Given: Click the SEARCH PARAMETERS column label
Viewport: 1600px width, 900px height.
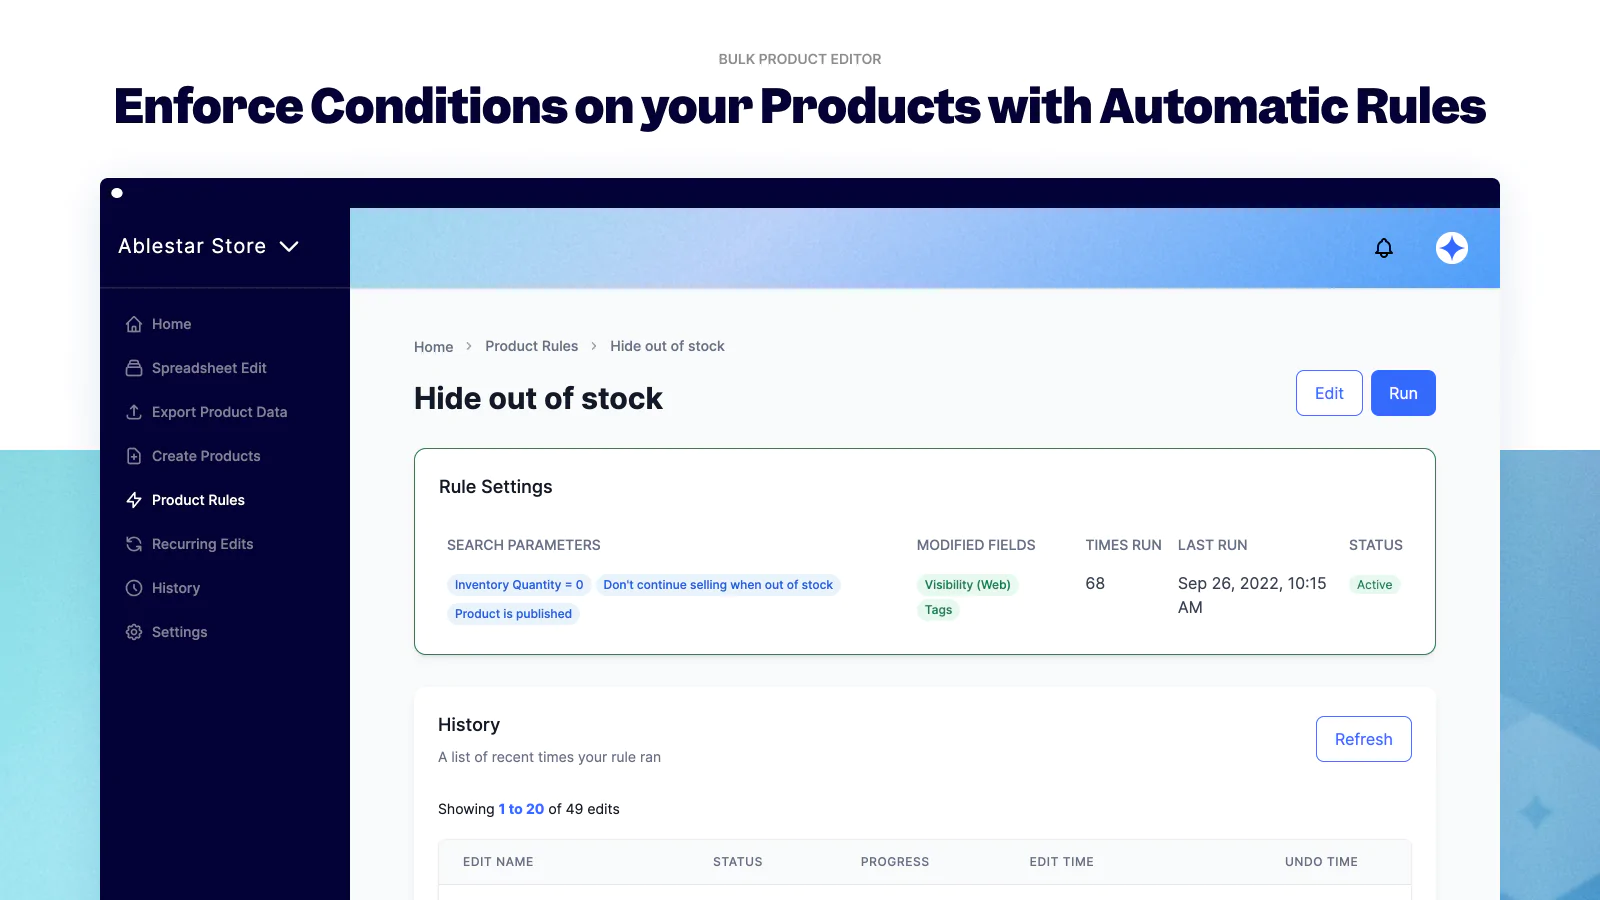Looking at the screenshot, I should tap(524, 545).
